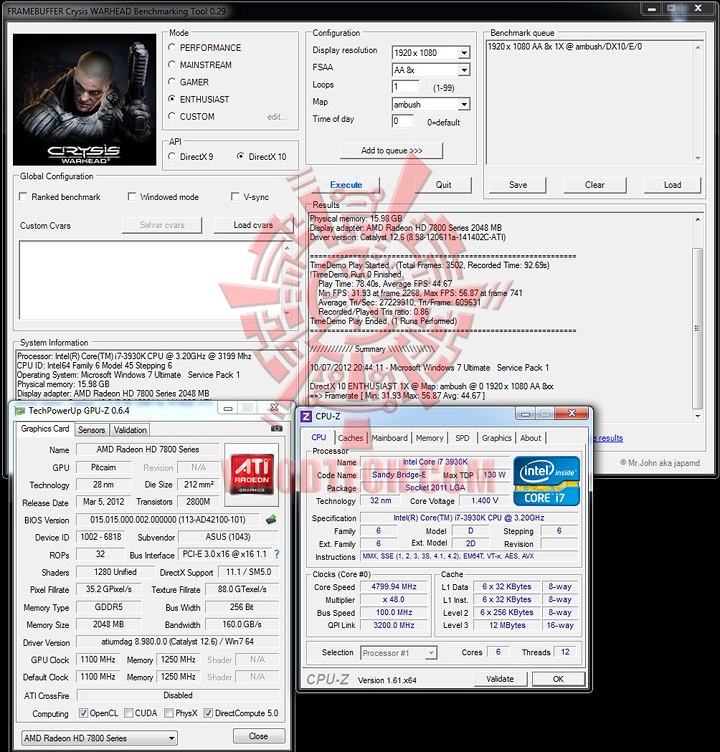Open the Display resolution dropdown
720x752 pixels.
coord(464,53)
